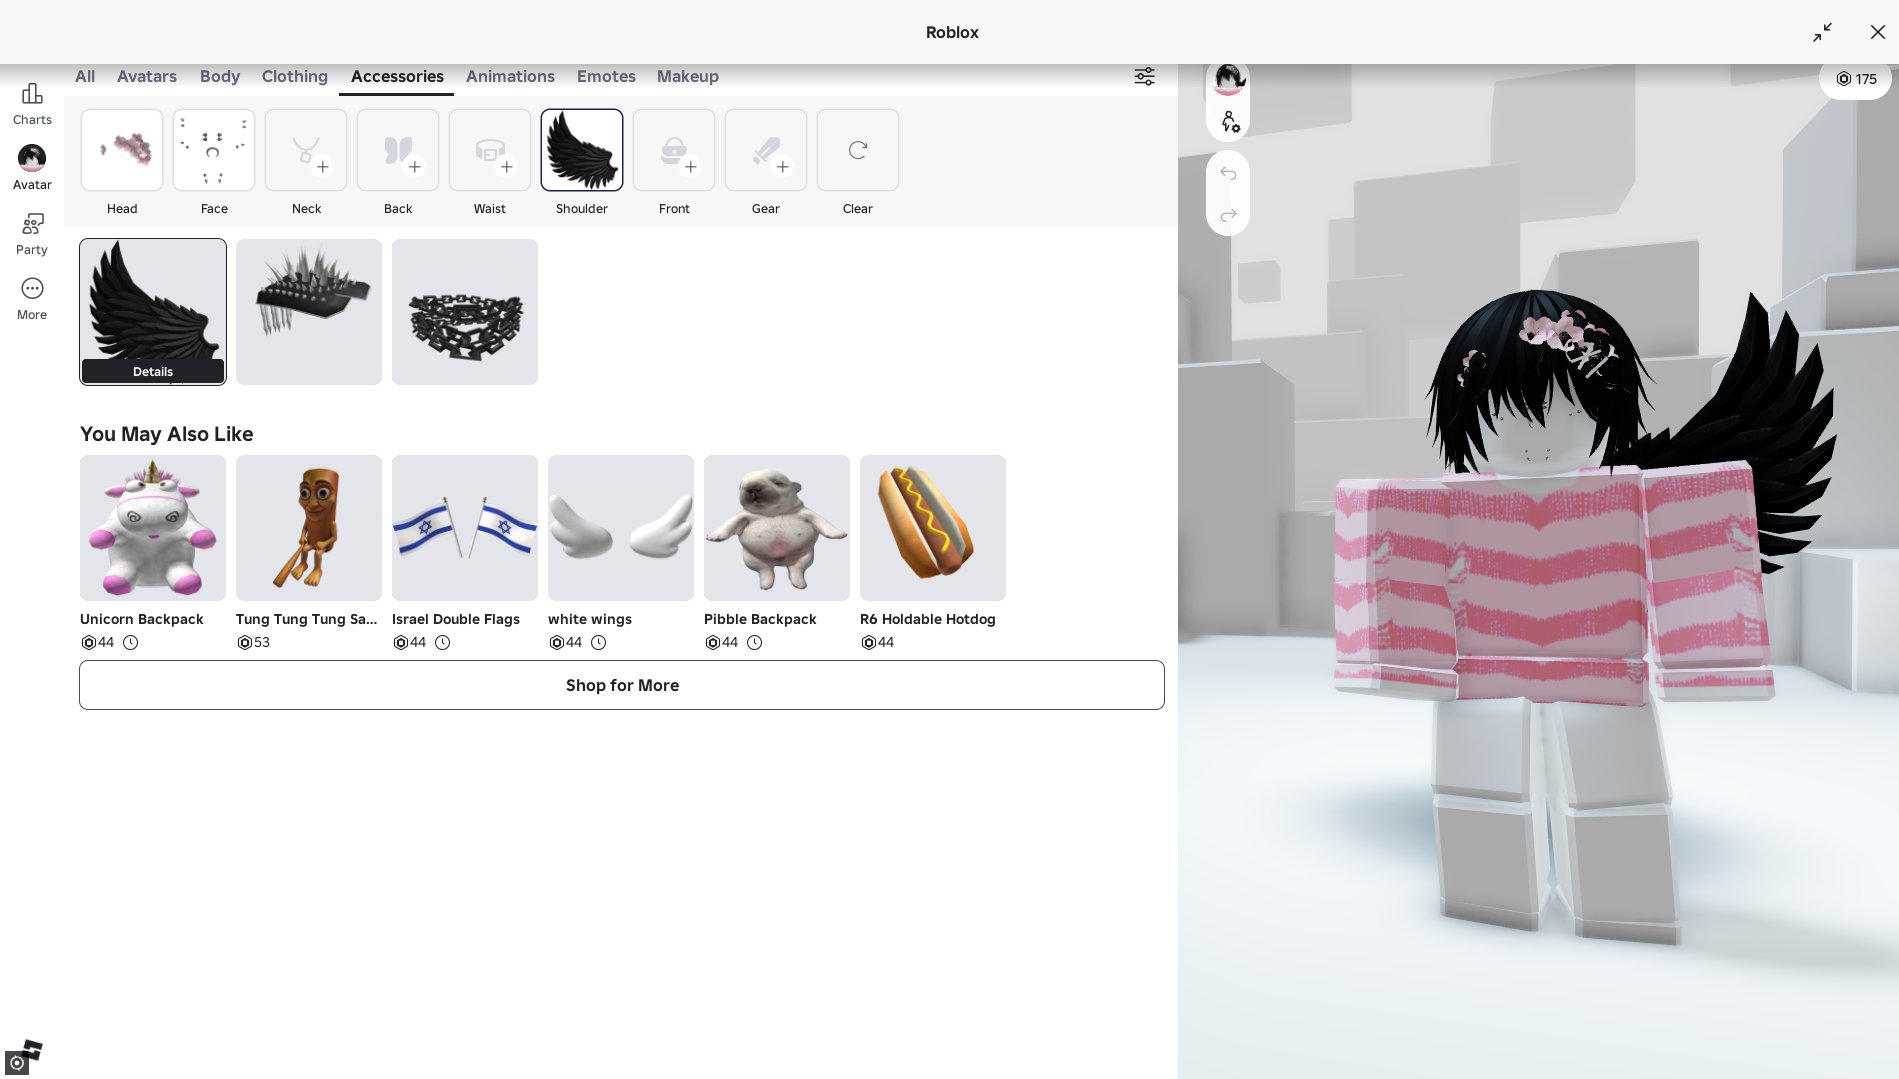Undo the last avatar change
The height and width of the screenshot is (1079, 1899).
pos(1228,174)
